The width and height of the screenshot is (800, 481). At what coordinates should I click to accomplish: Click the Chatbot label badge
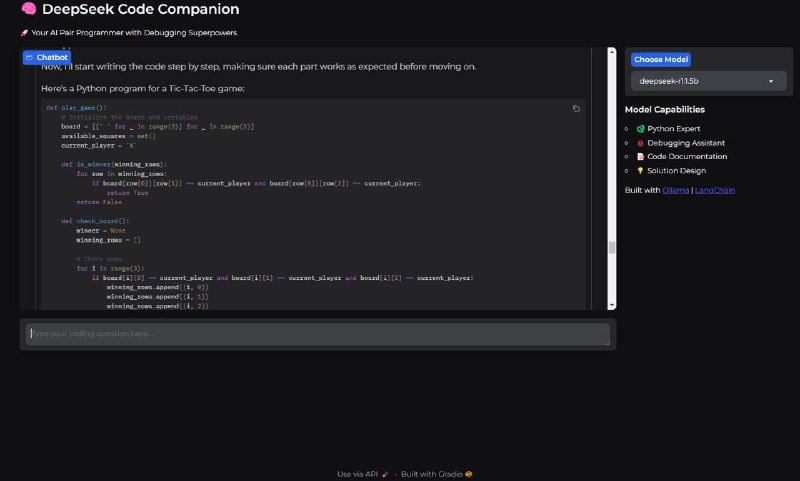[x=46, y=58]
